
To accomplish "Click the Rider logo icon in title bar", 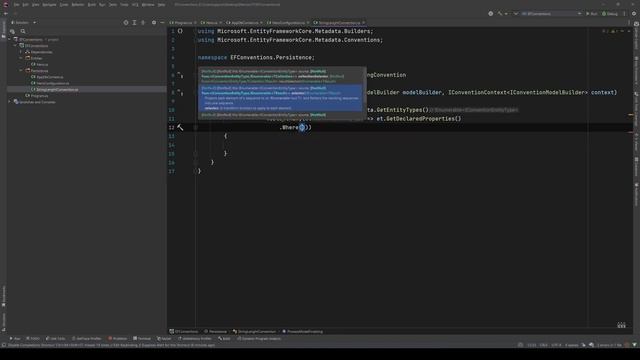I will click(x=6, y=4).
